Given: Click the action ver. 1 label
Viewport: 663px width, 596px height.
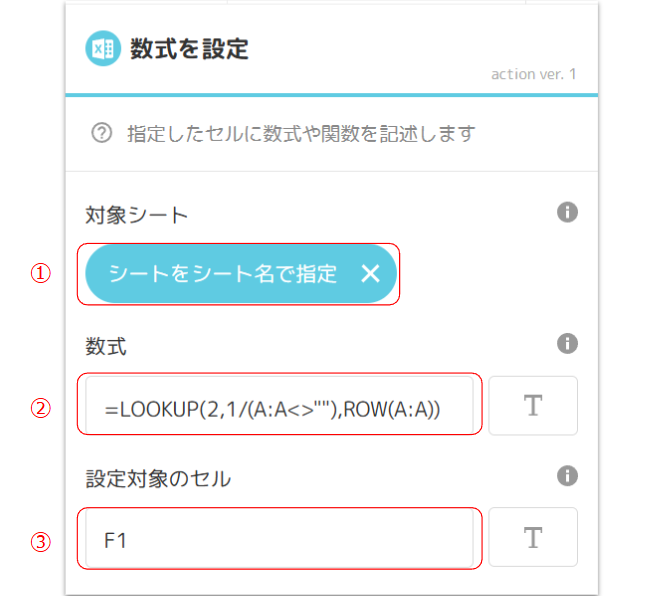Looking at the screenshot, I should pyautogui.click(x=534, y=74).
